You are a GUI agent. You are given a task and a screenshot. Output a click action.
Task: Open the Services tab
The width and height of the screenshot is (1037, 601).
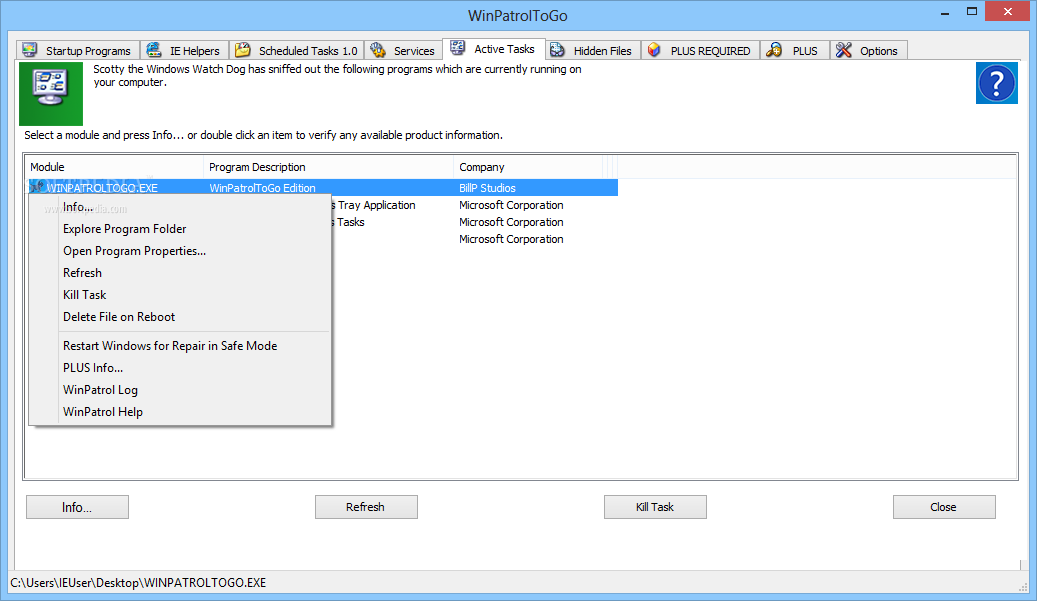403,51
